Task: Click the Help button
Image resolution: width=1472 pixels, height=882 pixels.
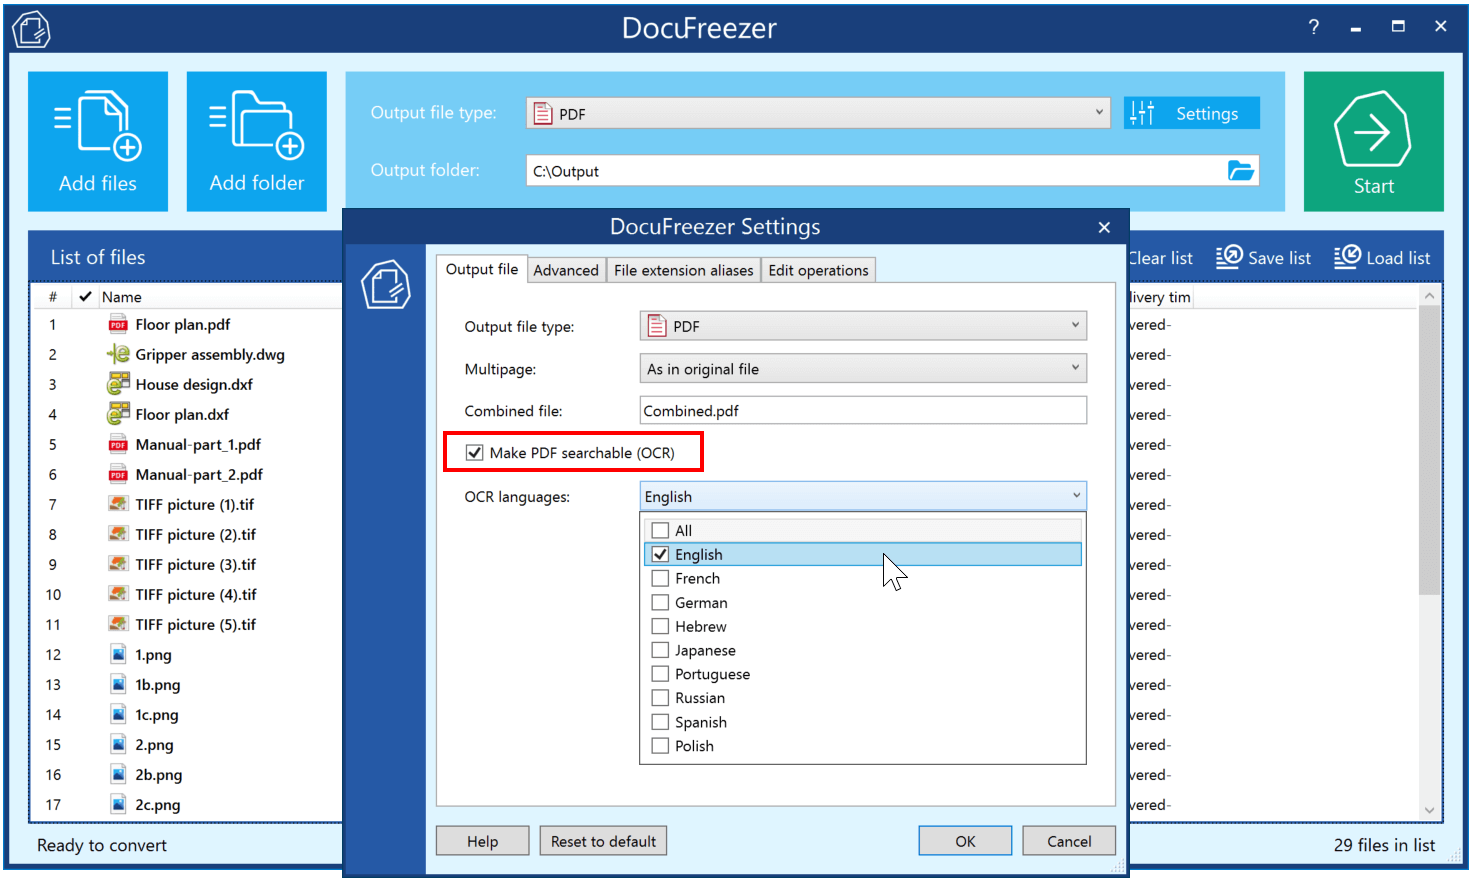Action: tap(482, 840)
